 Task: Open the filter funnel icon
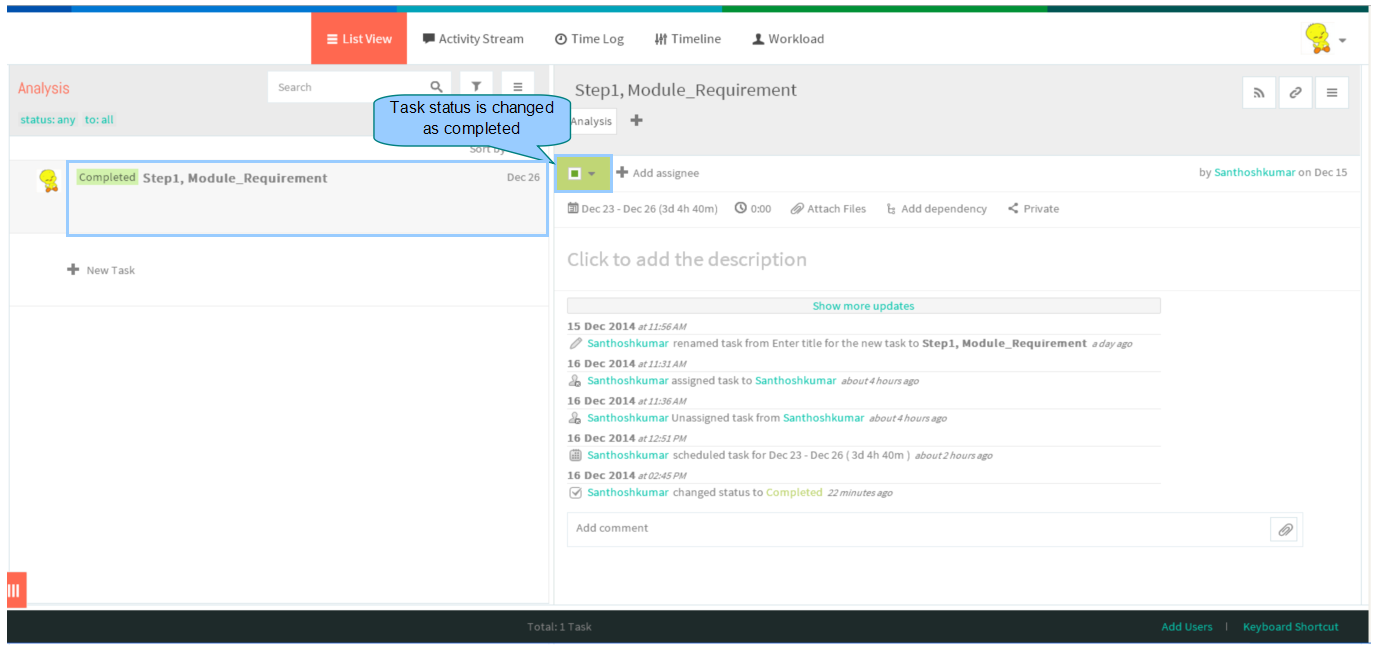pyautogui.click(x=476, y=87)
